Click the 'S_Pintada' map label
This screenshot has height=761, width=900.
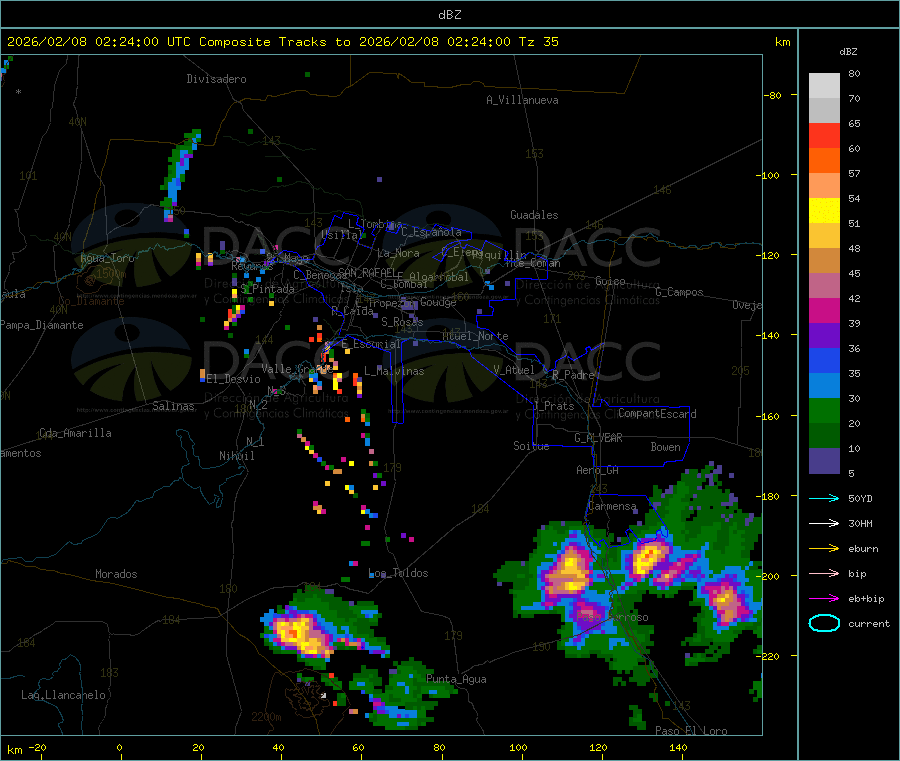[267, 289]
